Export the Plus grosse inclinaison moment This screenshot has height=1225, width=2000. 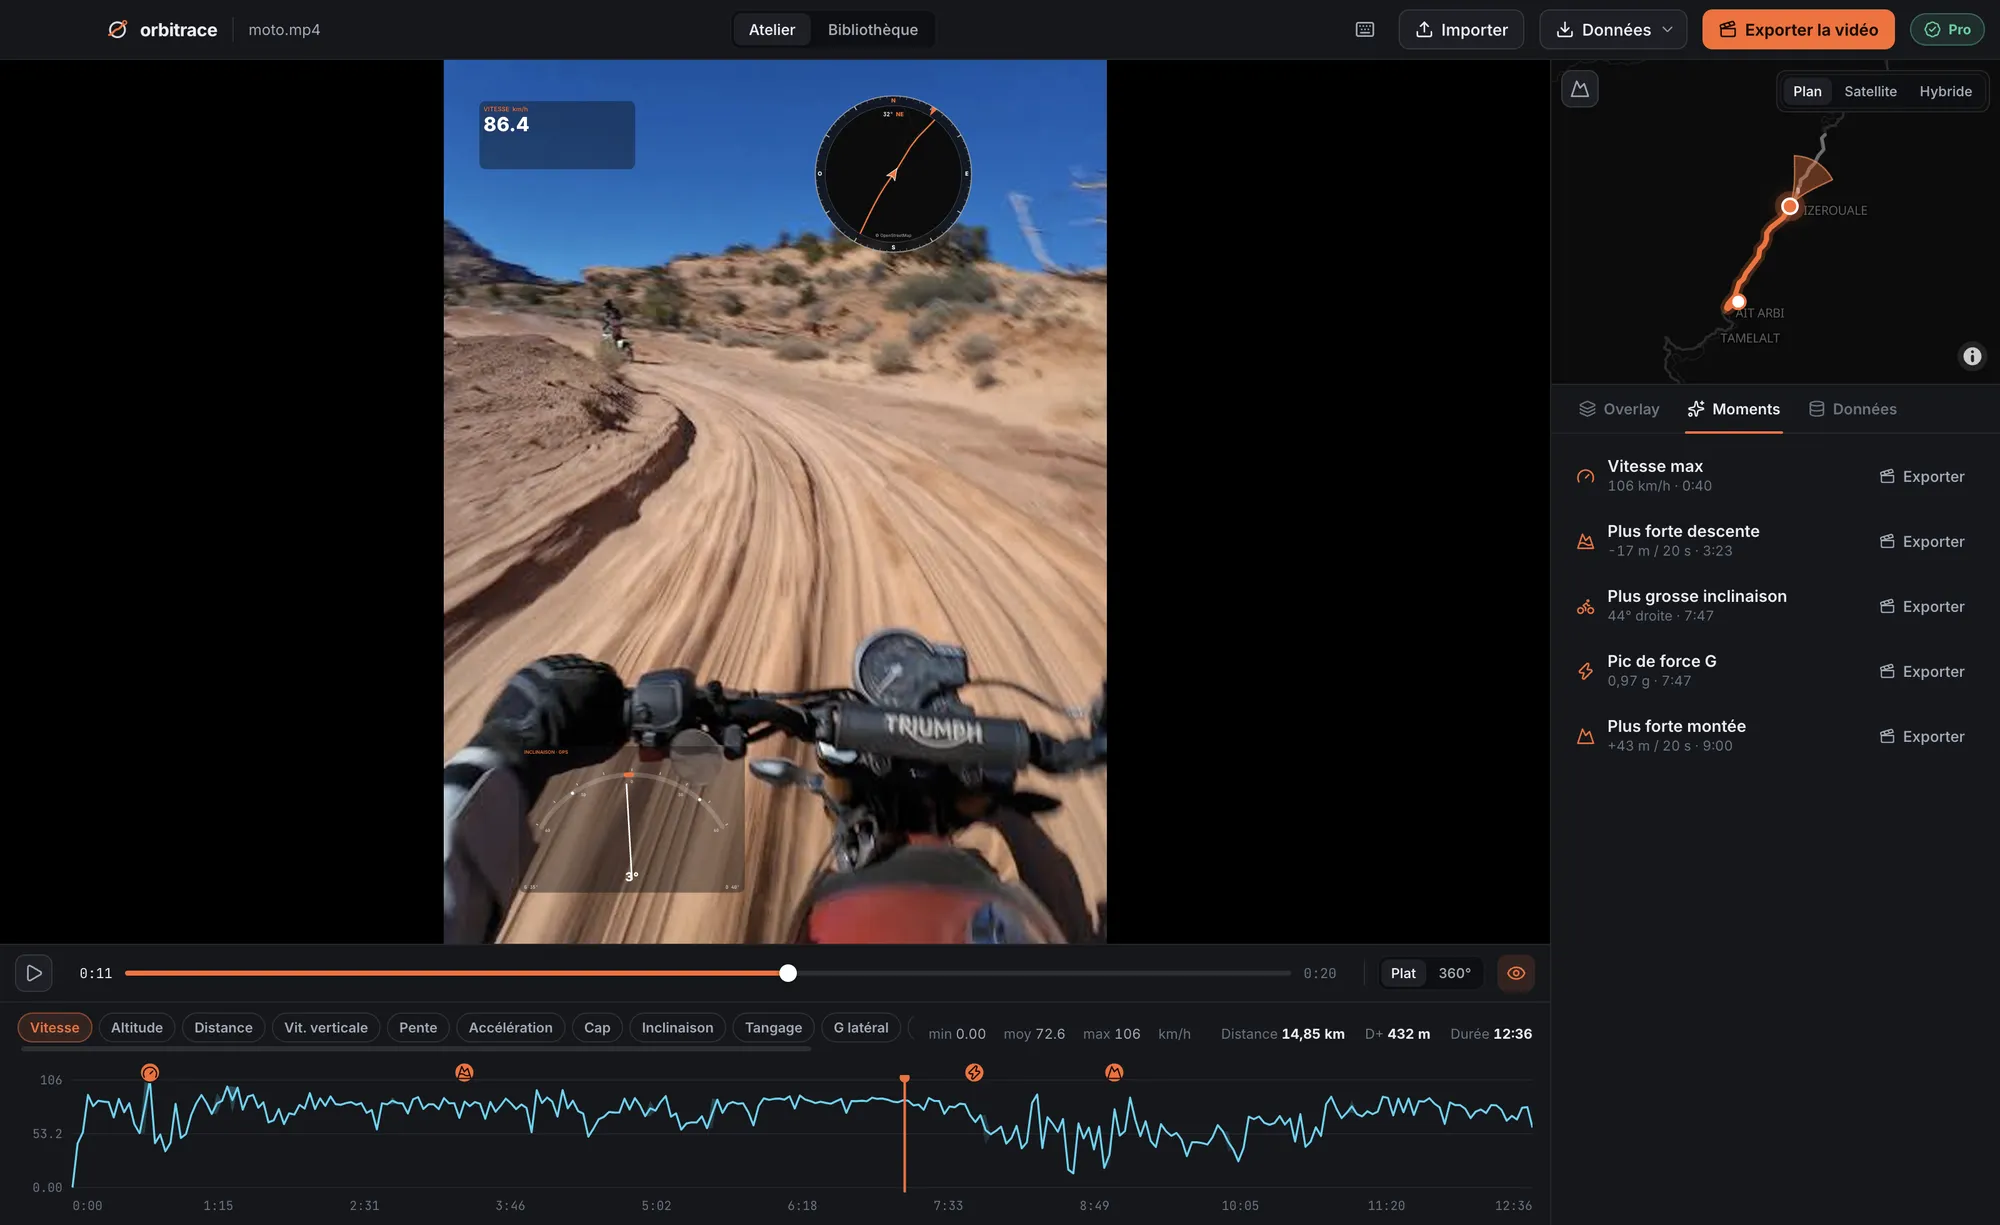1922,606
